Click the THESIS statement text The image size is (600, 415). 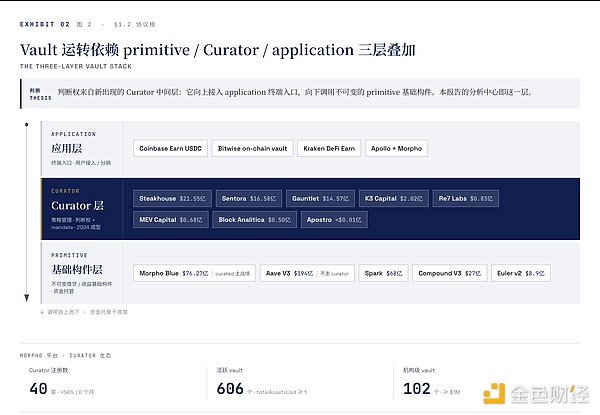(295, 92)
